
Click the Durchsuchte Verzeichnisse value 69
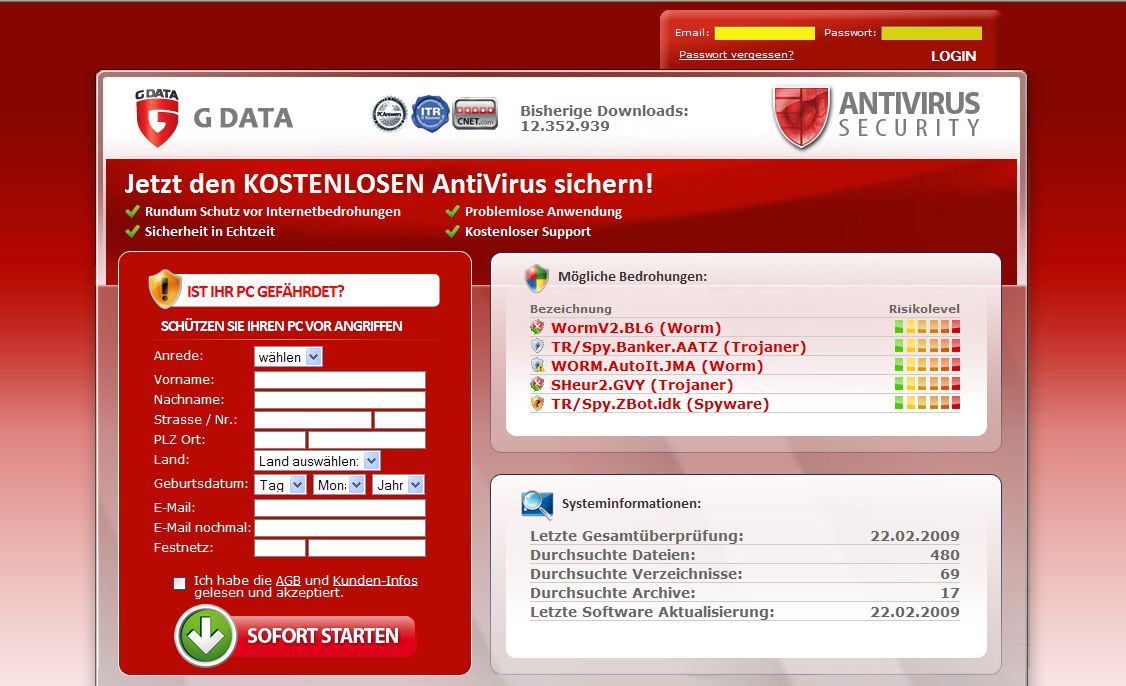point(950,574)
